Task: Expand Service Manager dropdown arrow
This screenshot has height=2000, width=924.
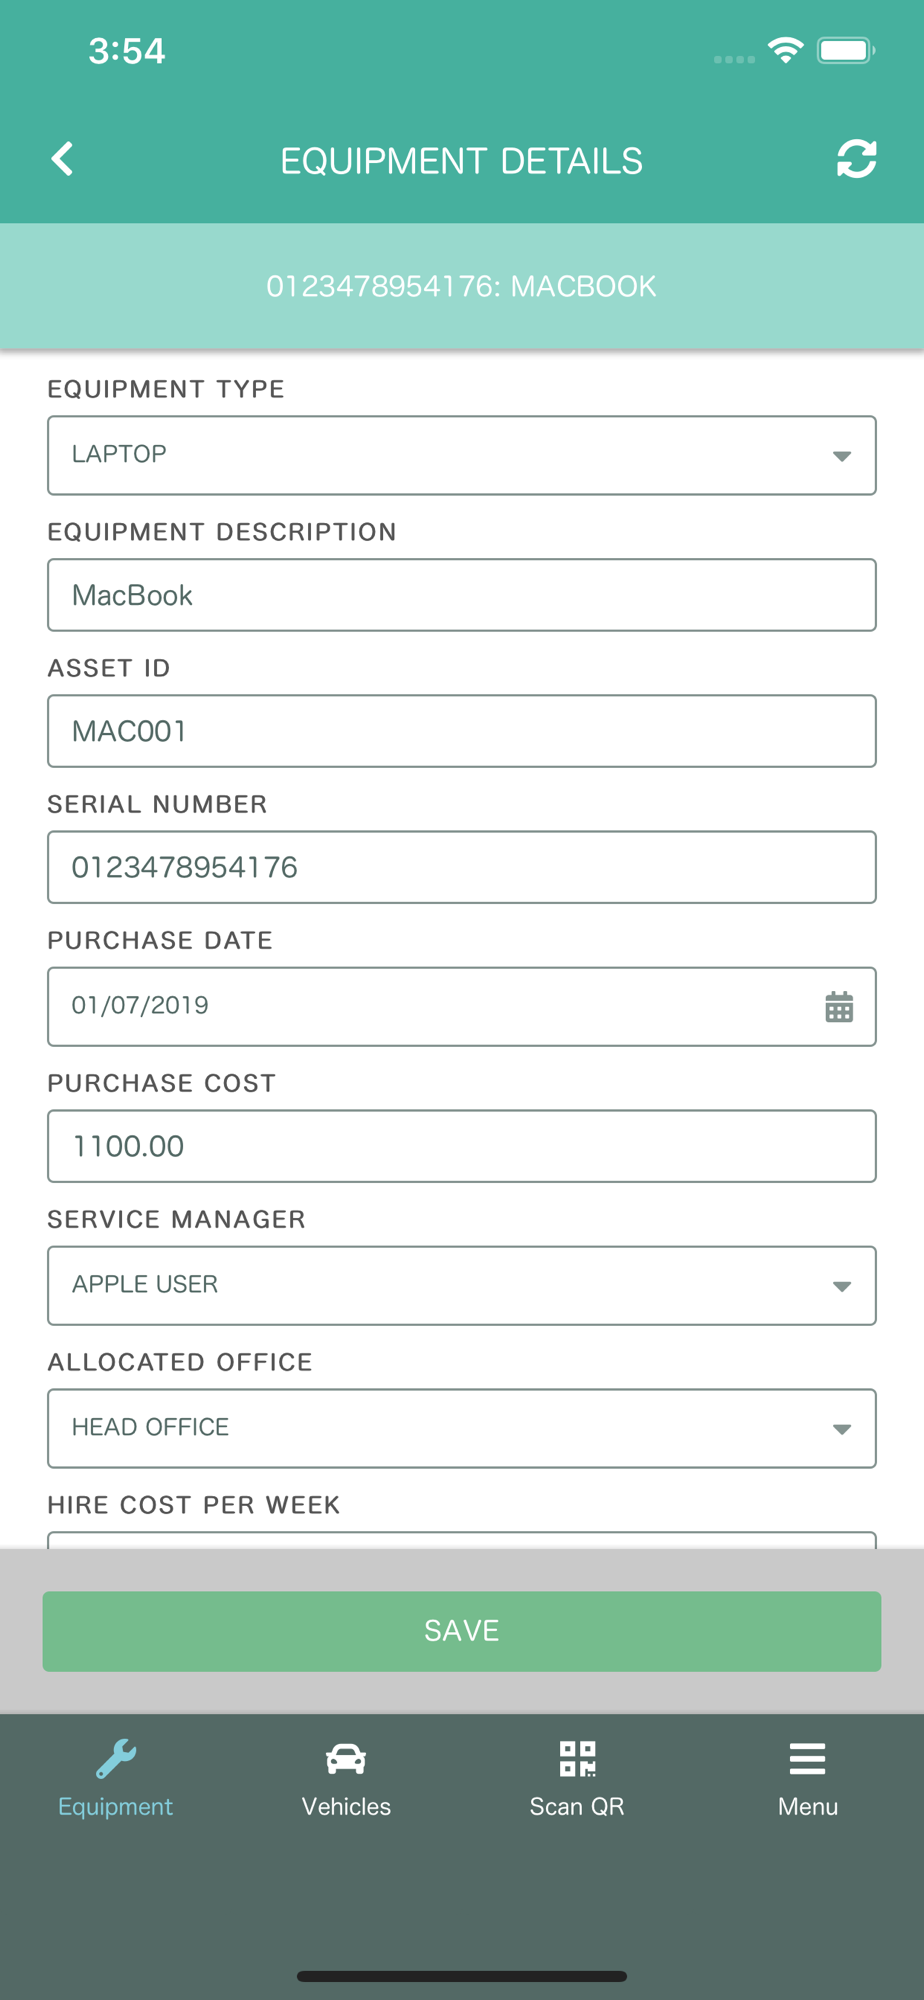Action: tap(842, 1286)
